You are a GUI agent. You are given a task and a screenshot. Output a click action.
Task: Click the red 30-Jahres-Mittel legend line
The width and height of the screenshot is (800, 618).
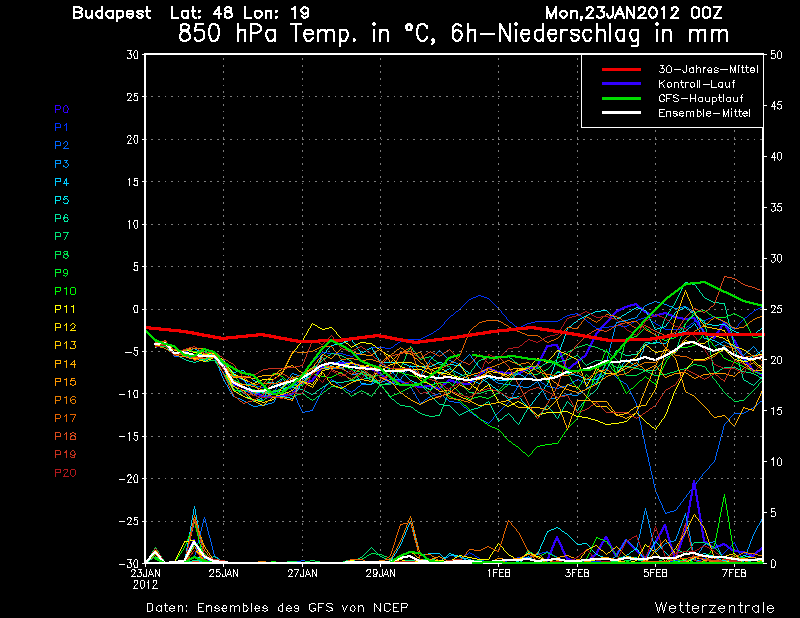click(625, 70)
